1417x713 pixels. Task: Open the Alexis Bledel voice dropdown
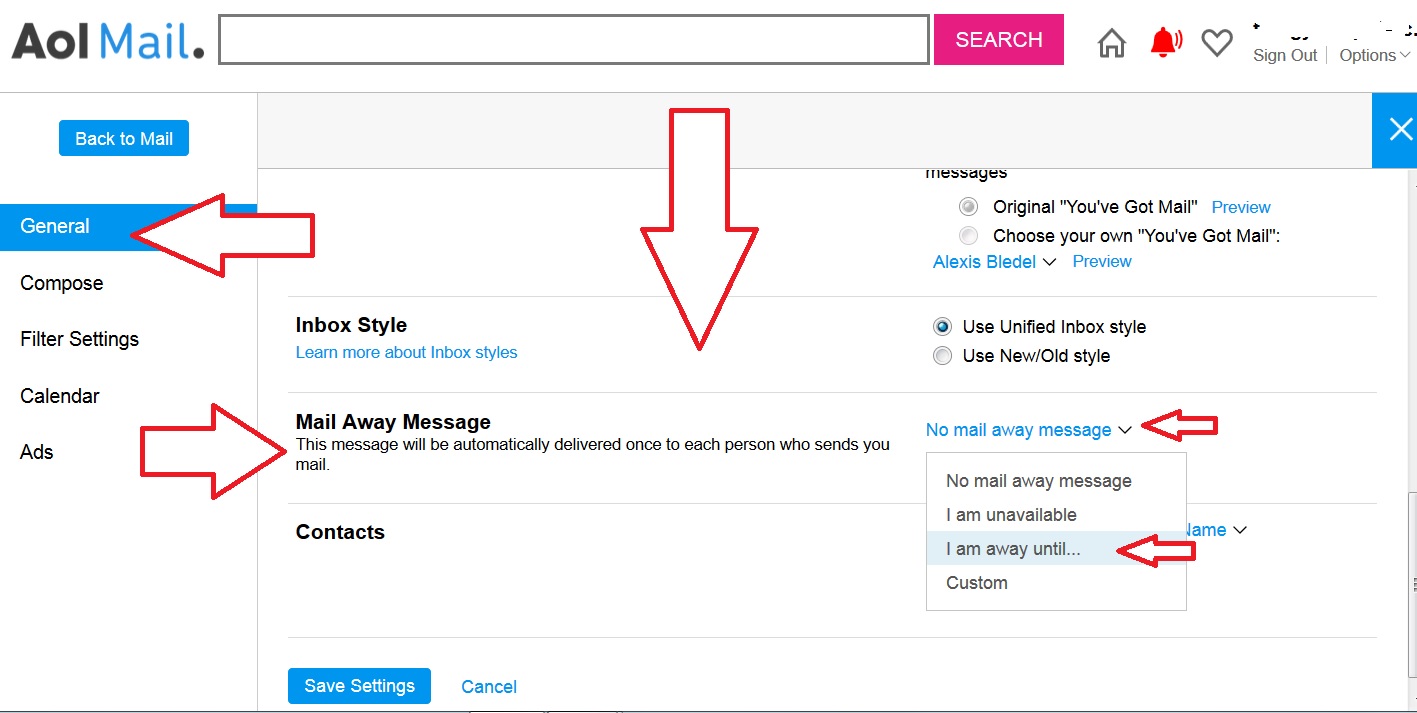point(994,261)
